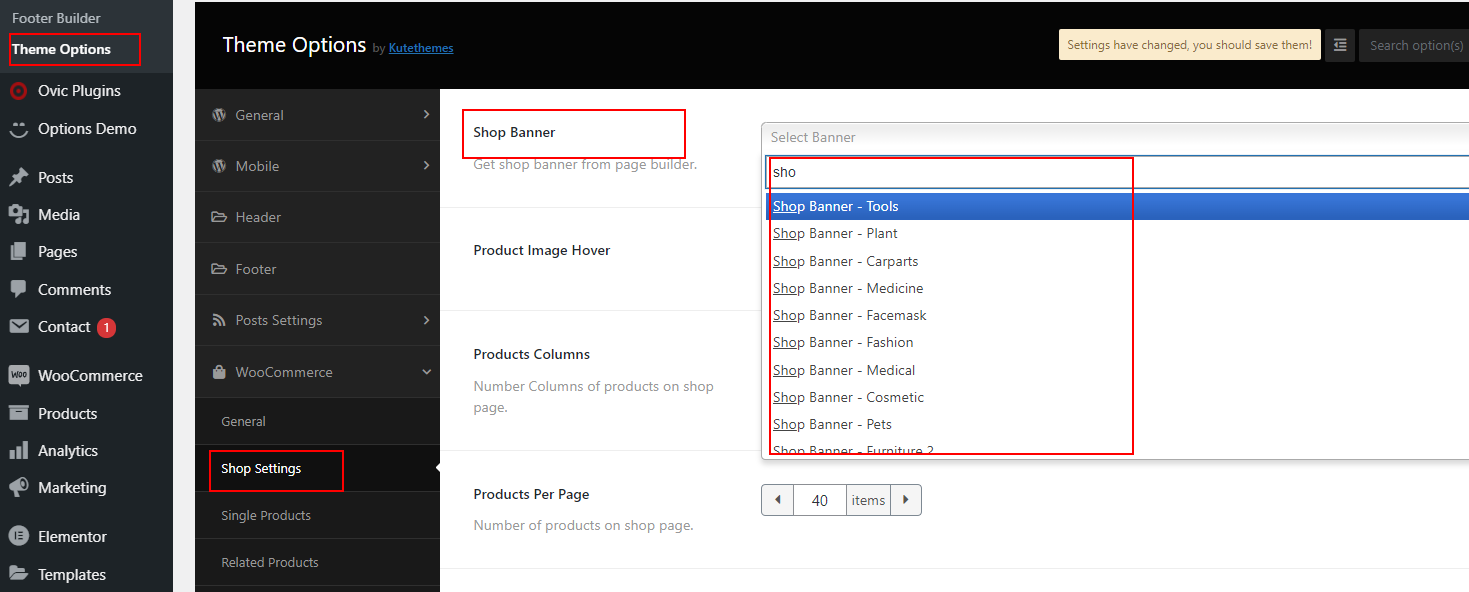Click the Marketing megaphone icon
The height and width of the screenshot is (592, 1469).
click(x=18, y=488)
